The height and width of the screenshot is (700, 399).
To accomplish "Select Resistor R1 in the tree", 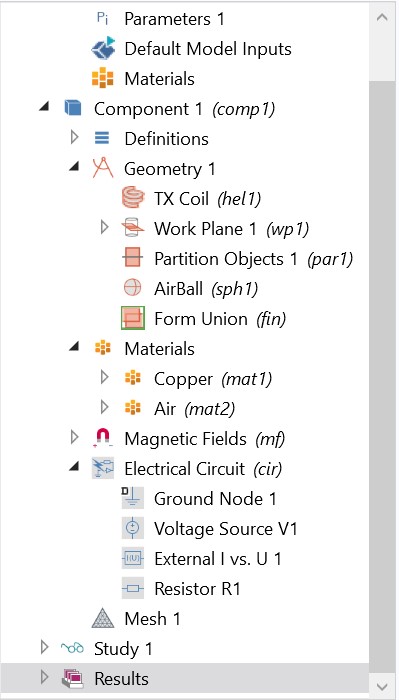I will [x=181, y=589].
